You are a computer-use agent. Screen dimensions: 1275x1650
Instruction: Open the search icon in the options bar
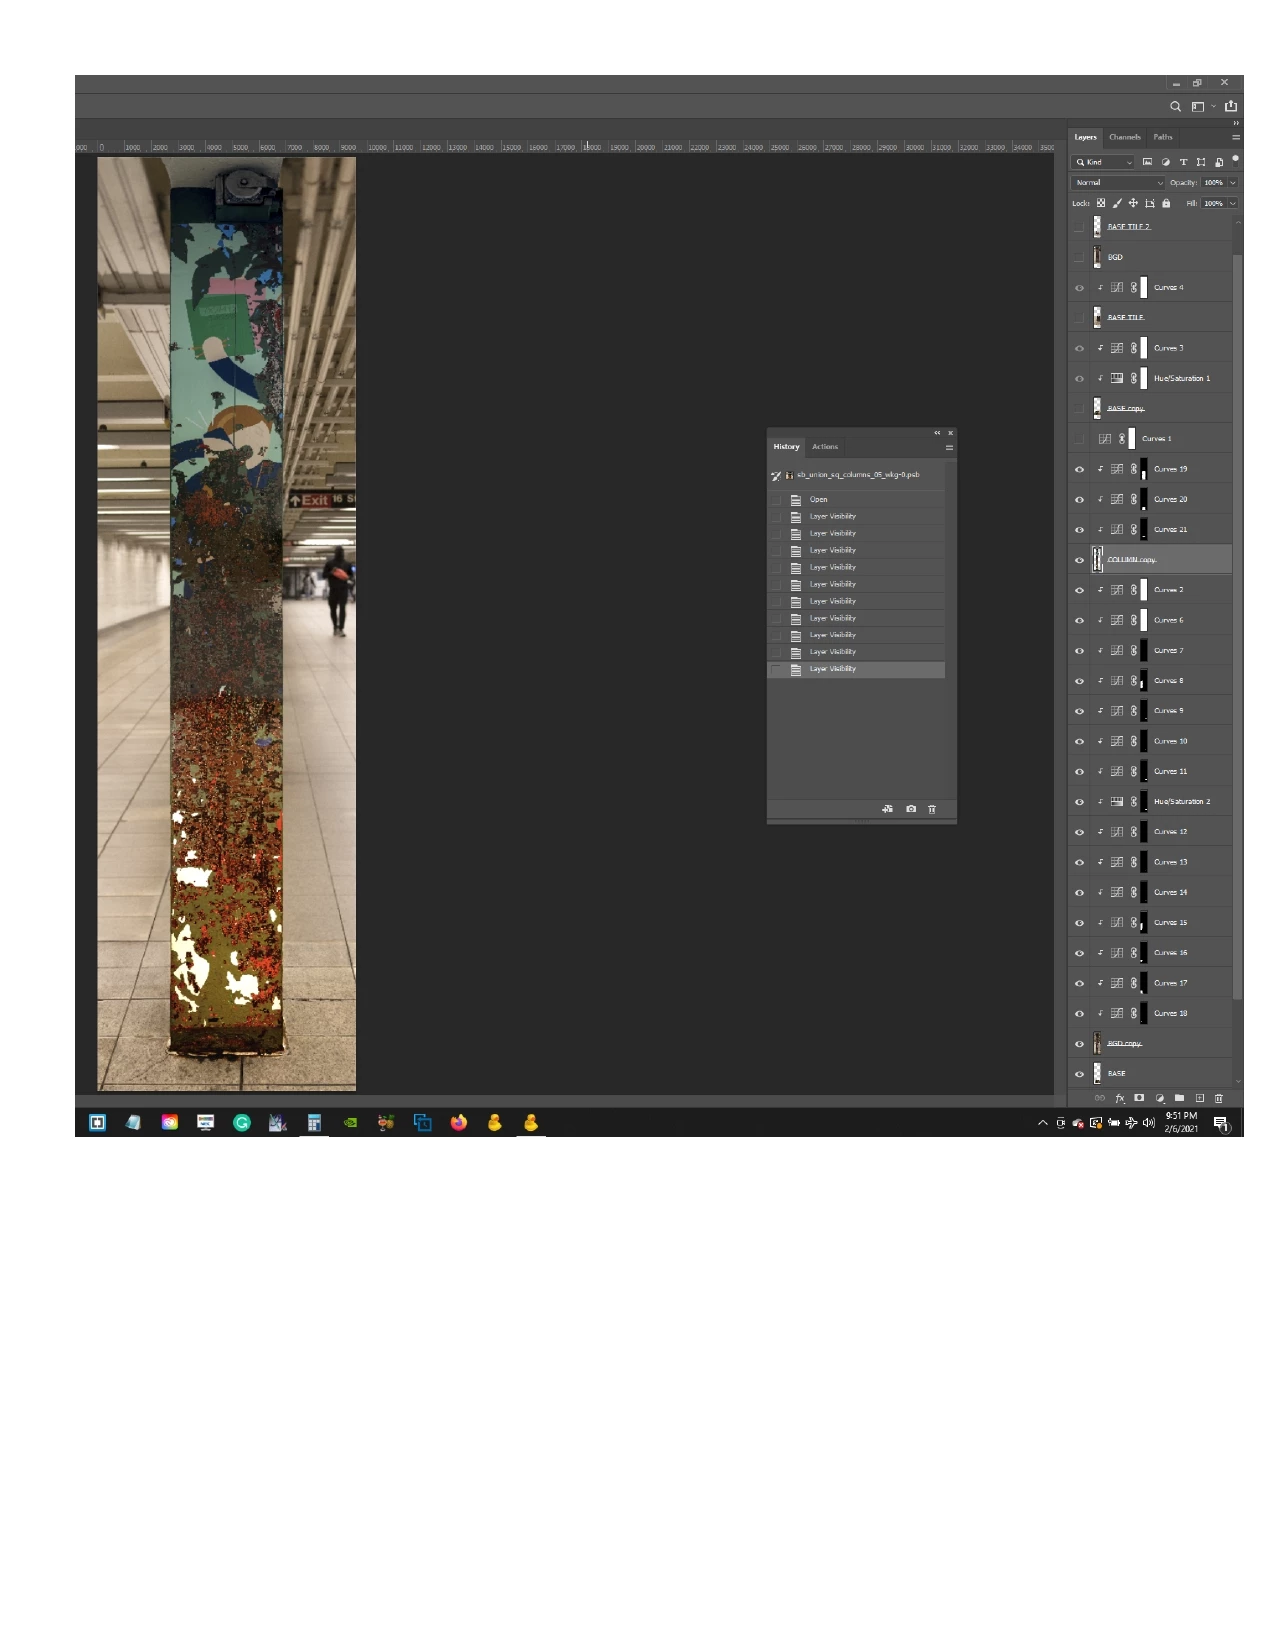(1176, 106)
